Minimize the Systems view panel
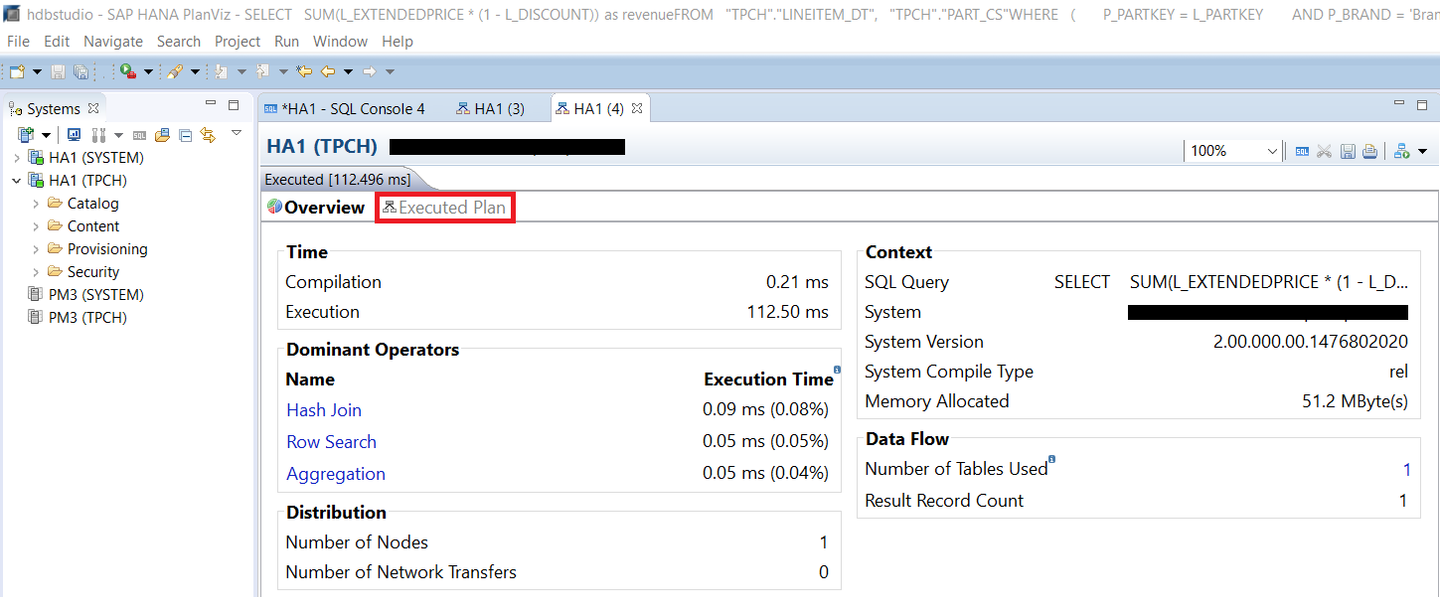 210,103
